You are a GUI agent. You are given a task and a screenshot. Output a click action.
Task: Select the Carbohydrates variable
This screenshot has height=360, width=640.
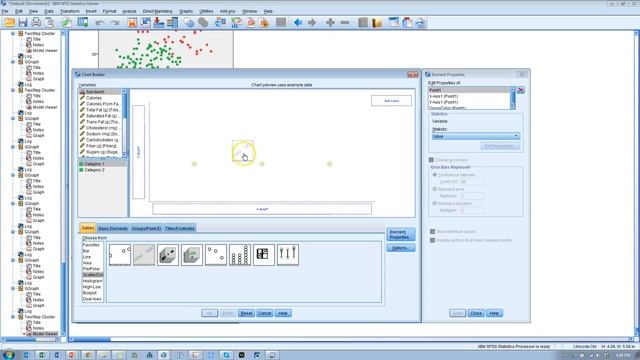[100, 140]
